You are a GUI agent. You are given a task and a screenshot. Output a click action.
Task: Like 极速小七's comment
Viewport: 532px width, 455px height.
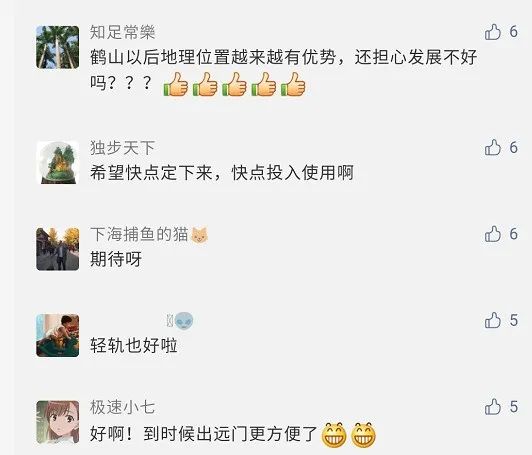coord(493,407)
